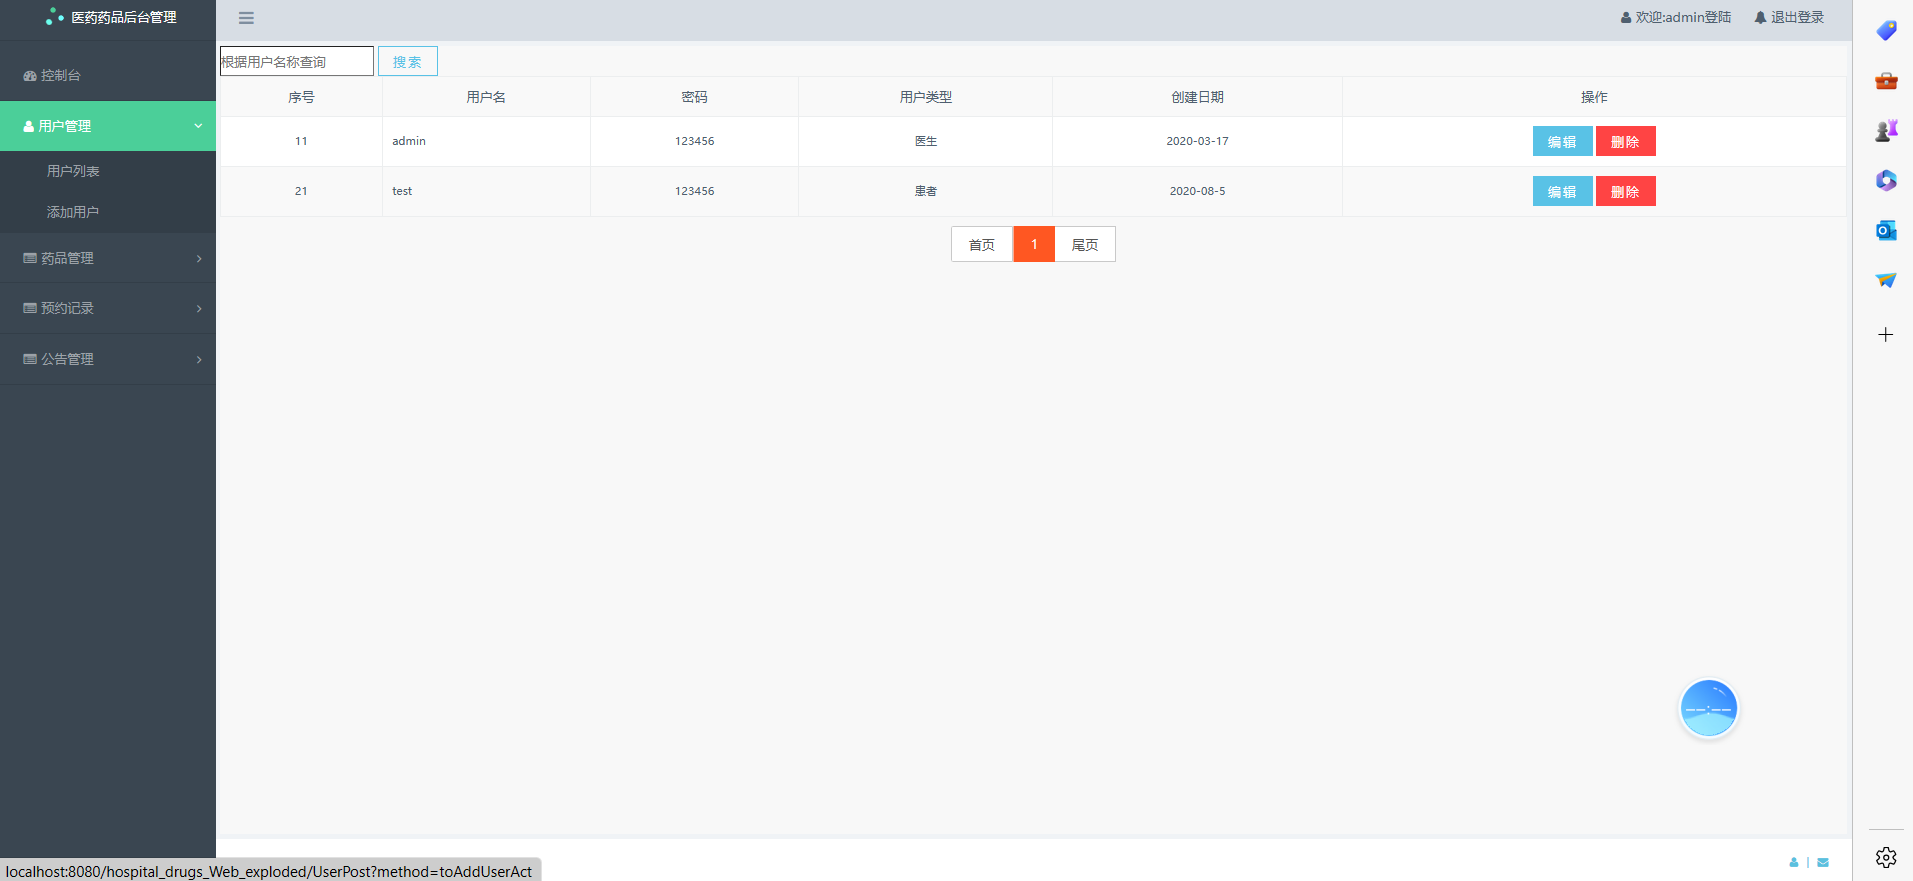
Task: Open the Outlook sidebar icon
Action: (1886, 231)
